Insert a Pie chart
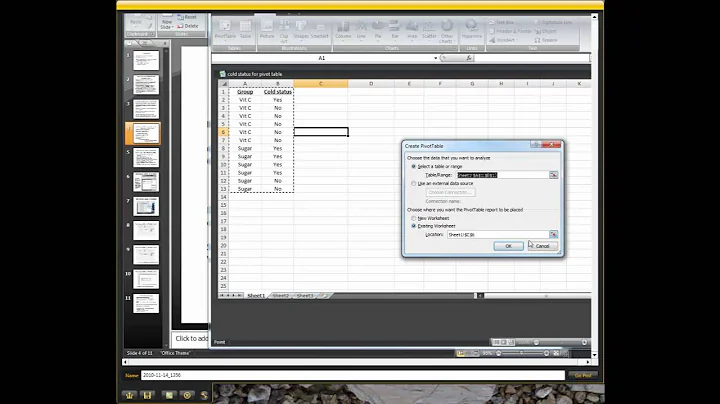Screen dimensions: 720x404 pos(377,30)
